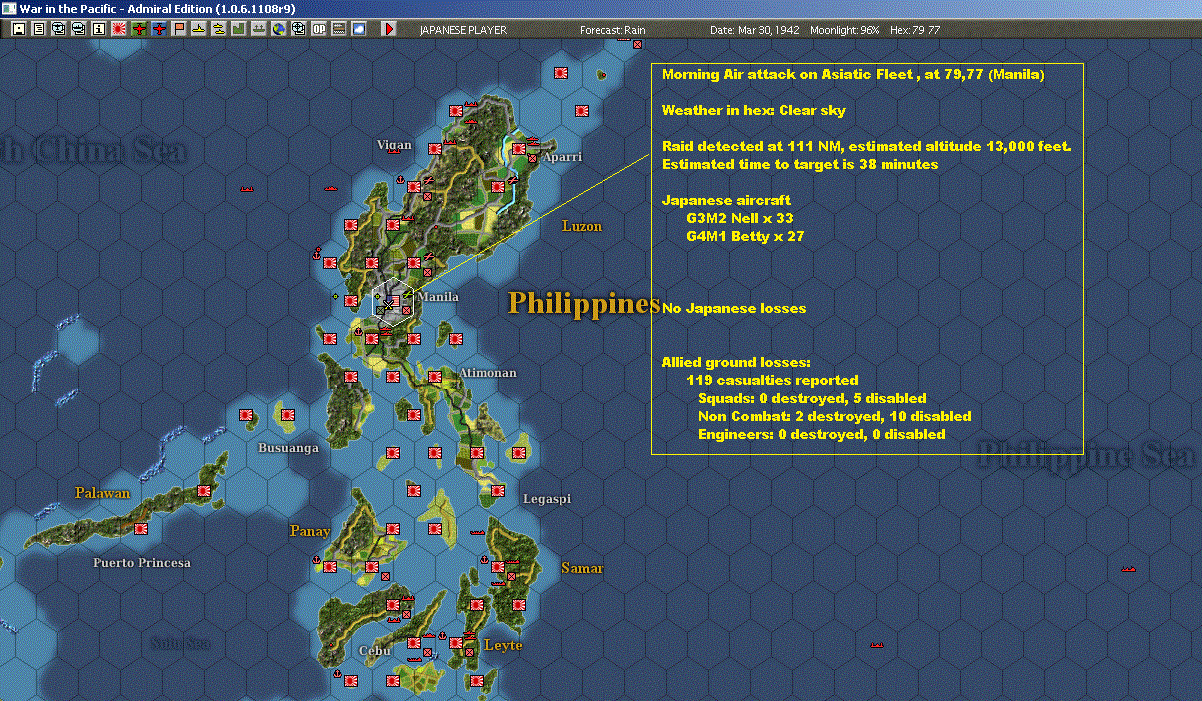Open the document list report icon
The image size is (1202, 701).
click(39, 29)
